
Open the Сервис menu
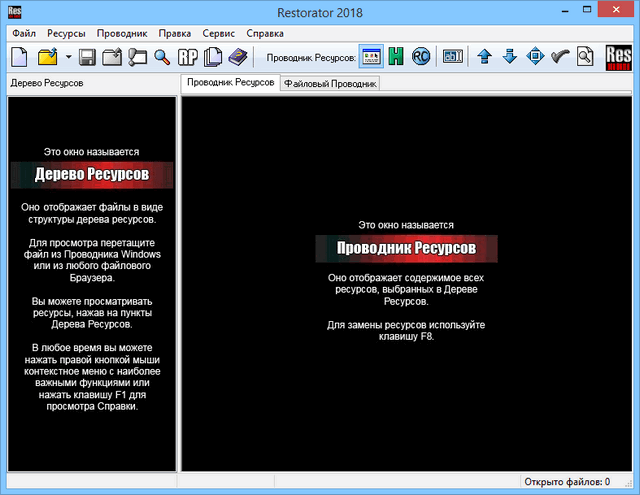218,33
